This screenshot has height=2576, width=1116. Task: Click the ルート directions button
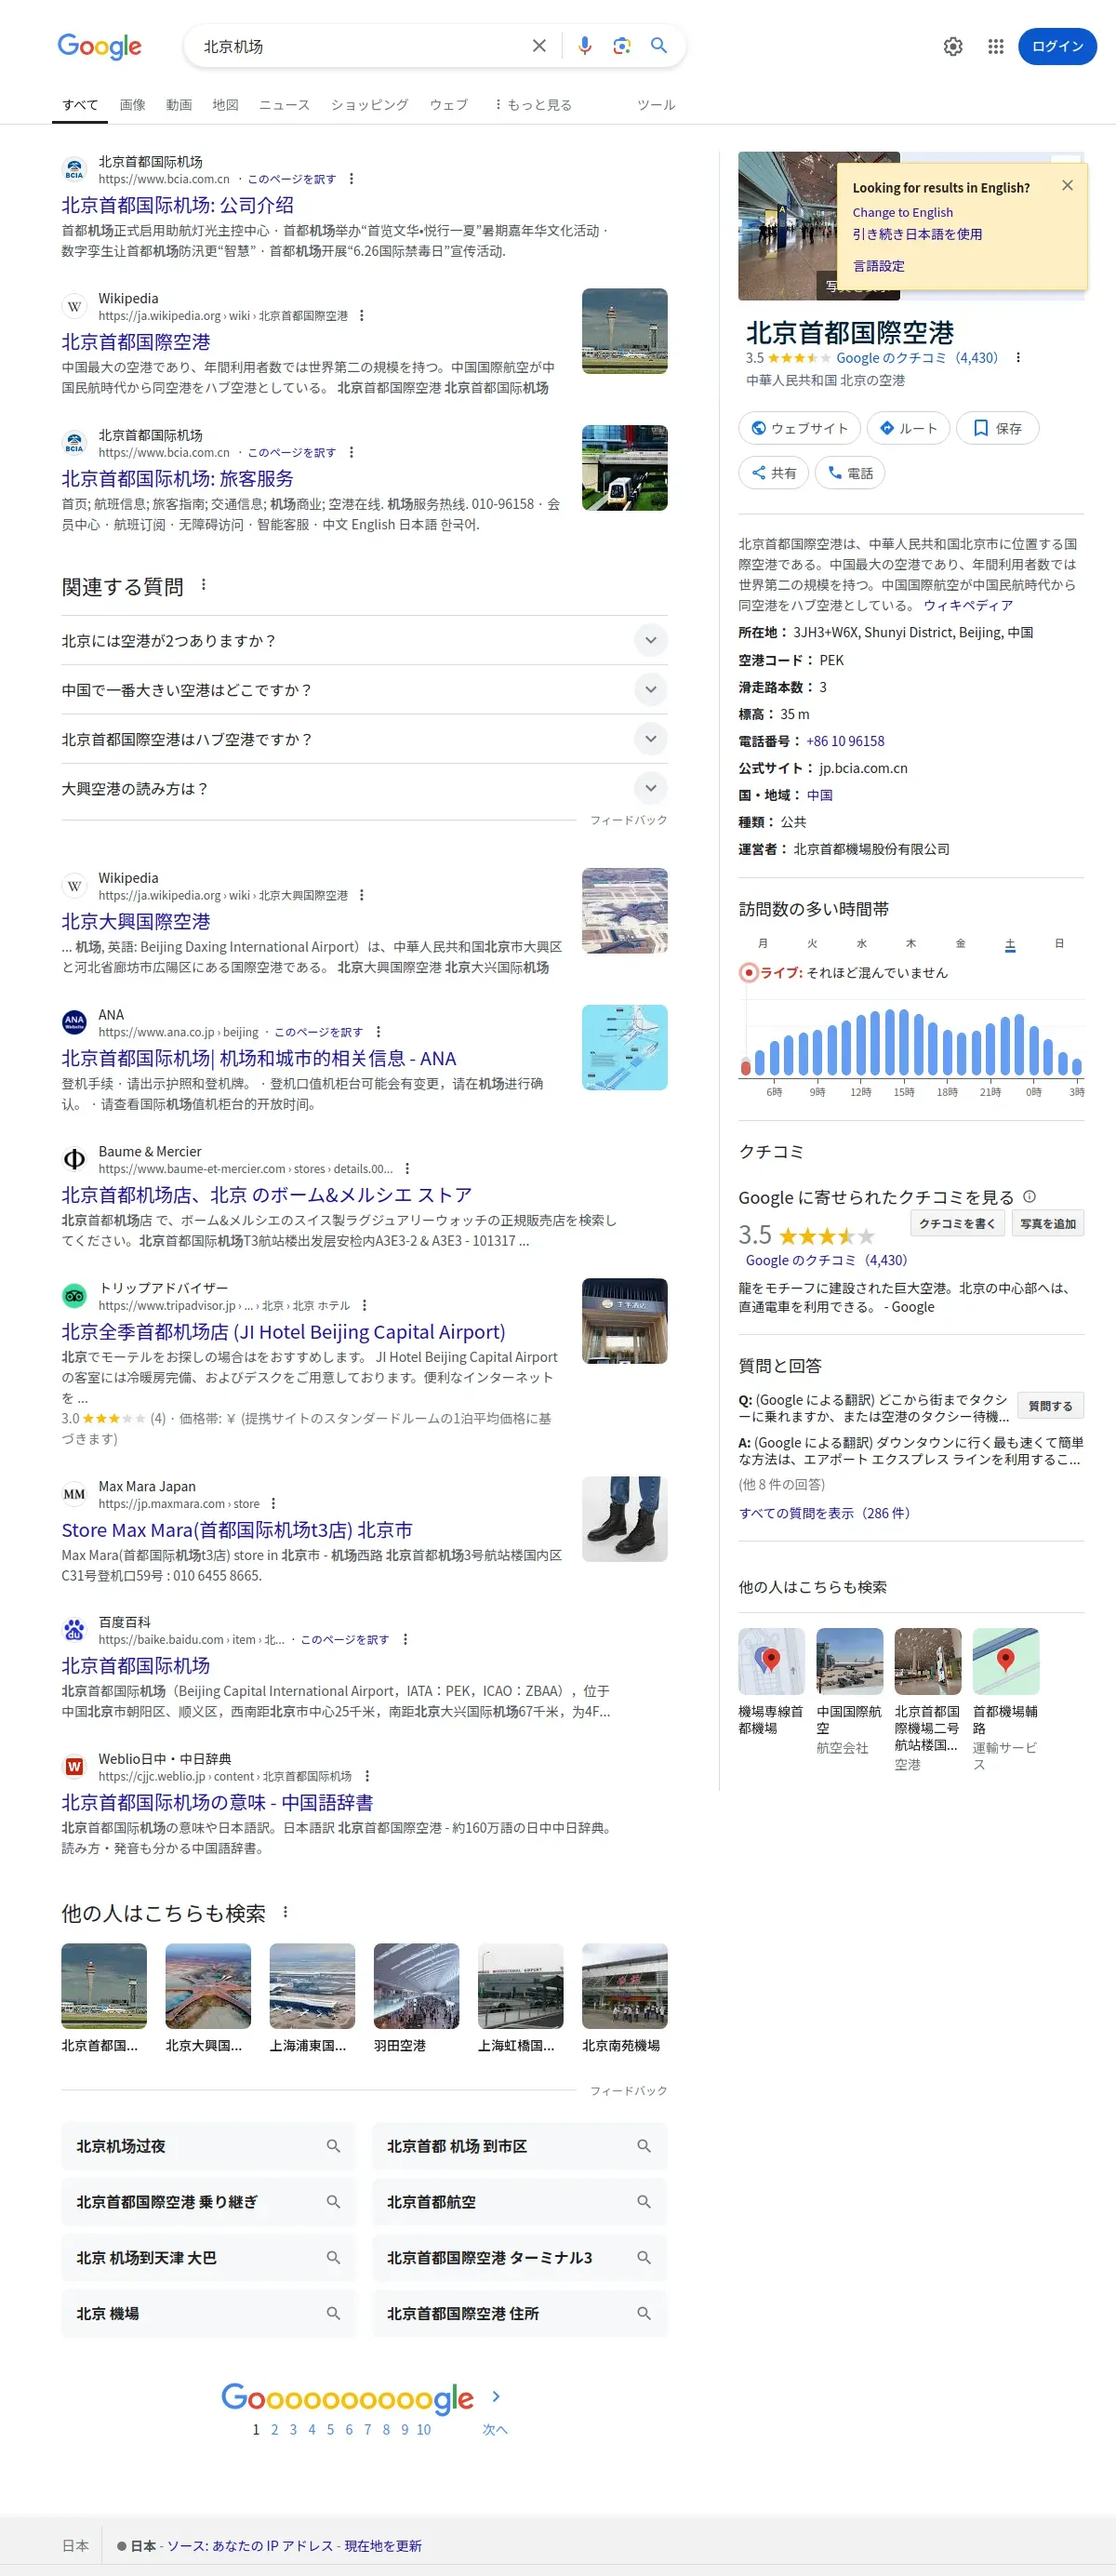pyautogui.click(x=908, y=429)
